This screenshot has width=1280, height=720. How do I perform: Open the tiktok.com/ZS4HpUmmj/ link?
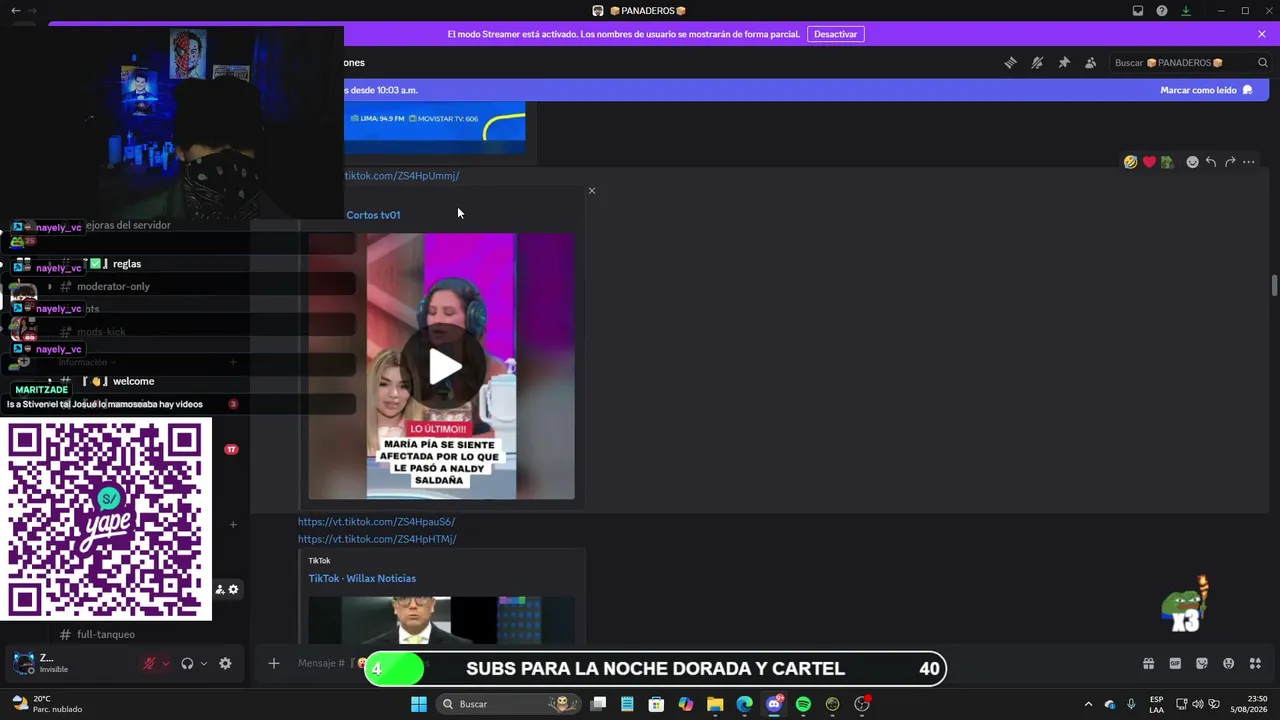pos(402,176)
